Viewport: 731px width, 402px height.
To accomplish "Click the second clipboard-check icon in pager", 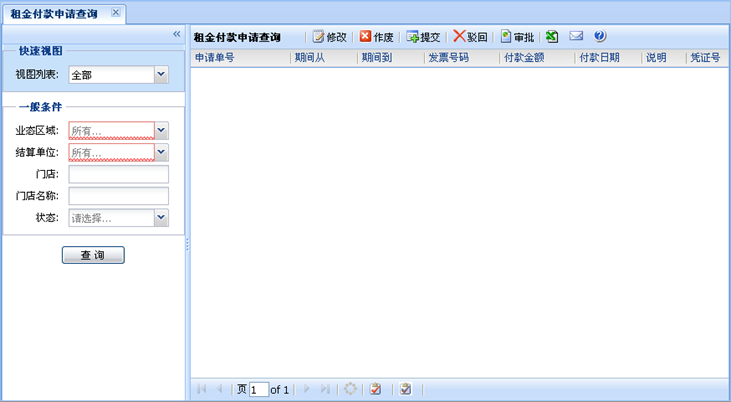I will pos(406,389).
